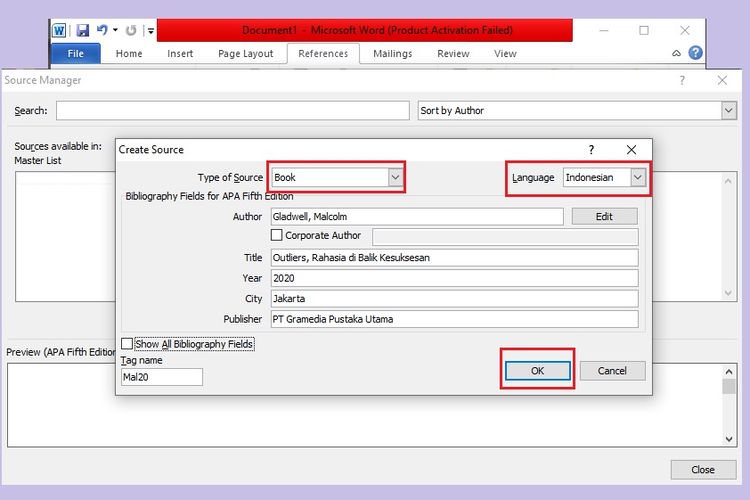Click the Tag name field showing Mal20
The image size is (750, 500).
[x=162, y=377]
